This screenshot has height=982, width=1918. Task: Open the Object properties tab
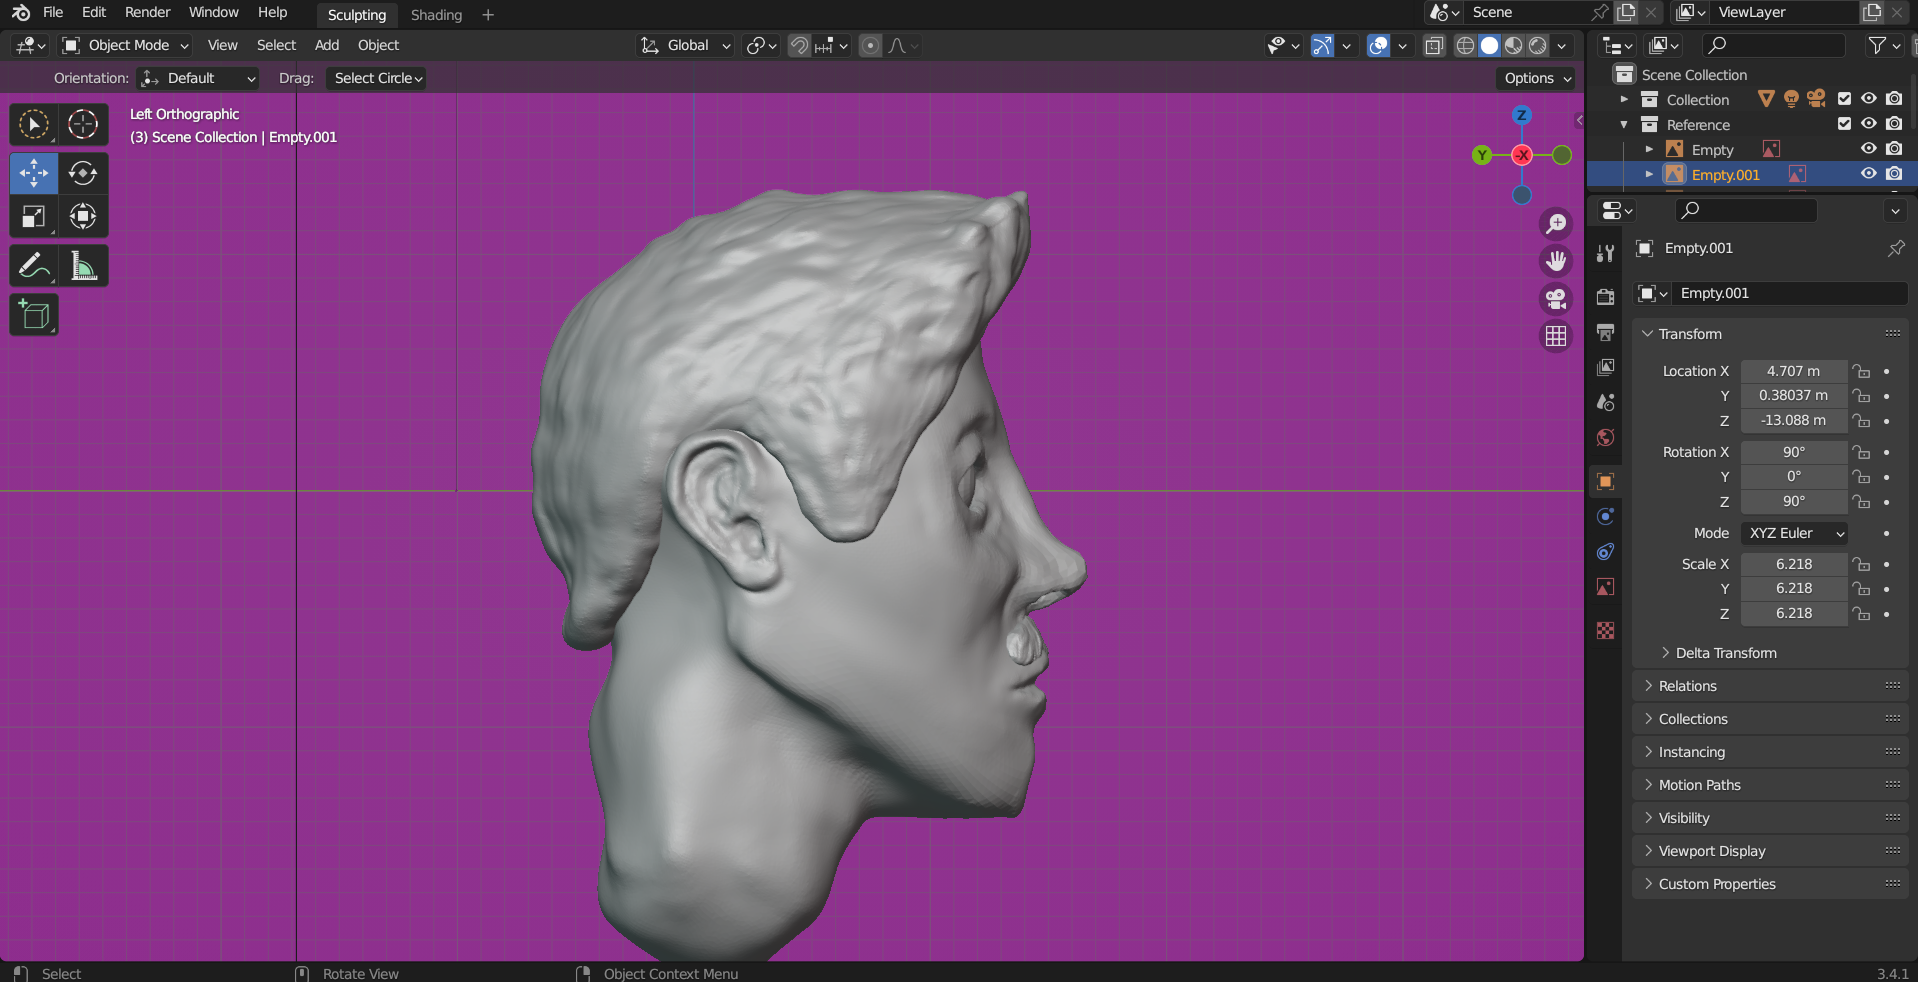tap(1605, 482)
